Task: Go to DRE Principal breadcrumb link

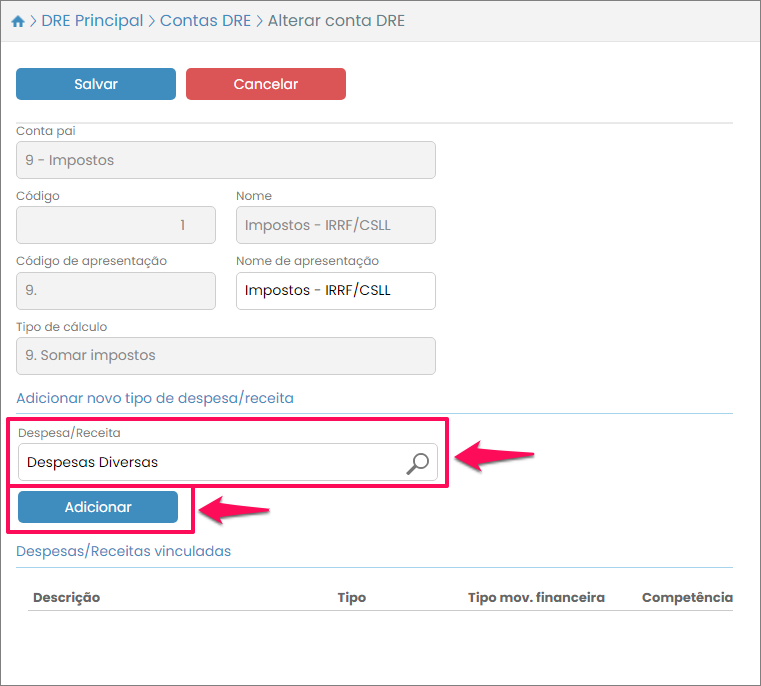Action: point(92,20)
